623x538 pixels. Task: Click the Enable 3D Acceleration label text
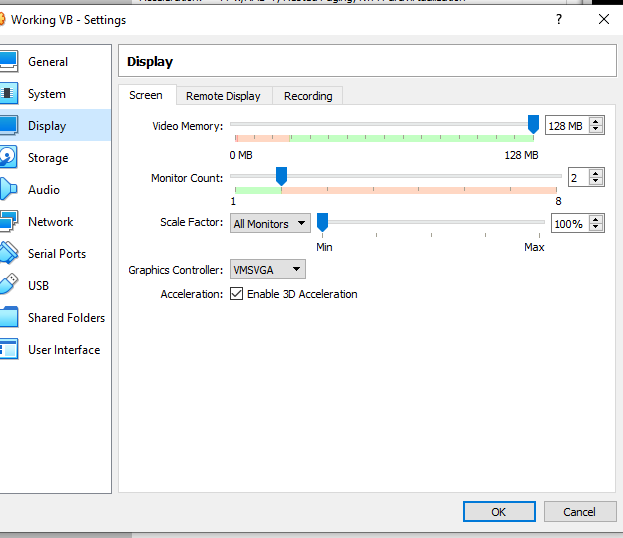(x=302, y=294)
